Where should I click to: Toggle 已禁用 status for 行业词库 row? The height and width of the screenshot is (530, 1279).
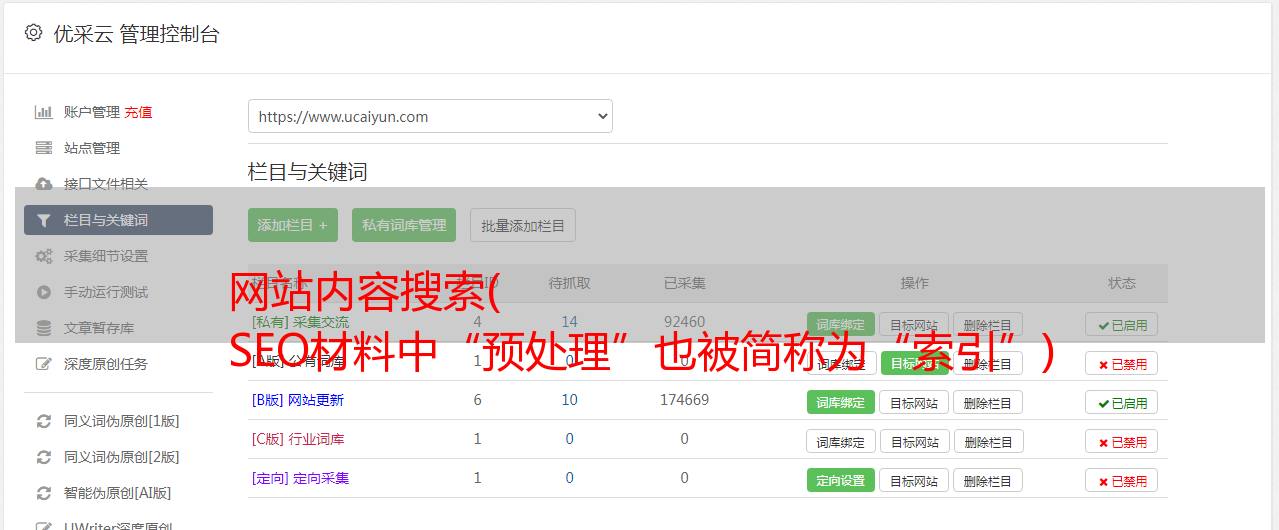pos(1121,441)
